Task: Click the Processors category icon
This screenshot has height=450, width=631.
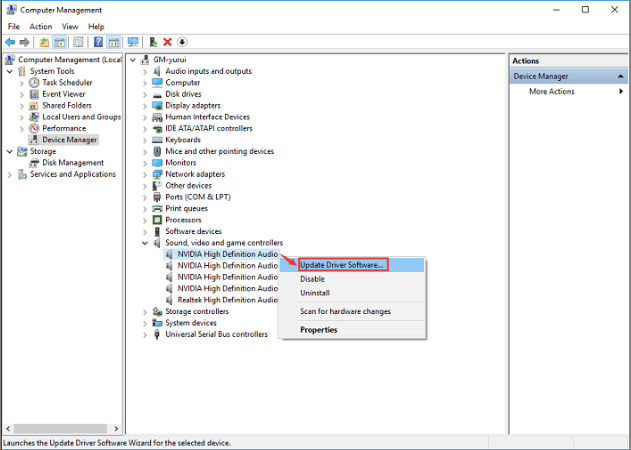Action: pyautogui.click(x=157, y=220)
